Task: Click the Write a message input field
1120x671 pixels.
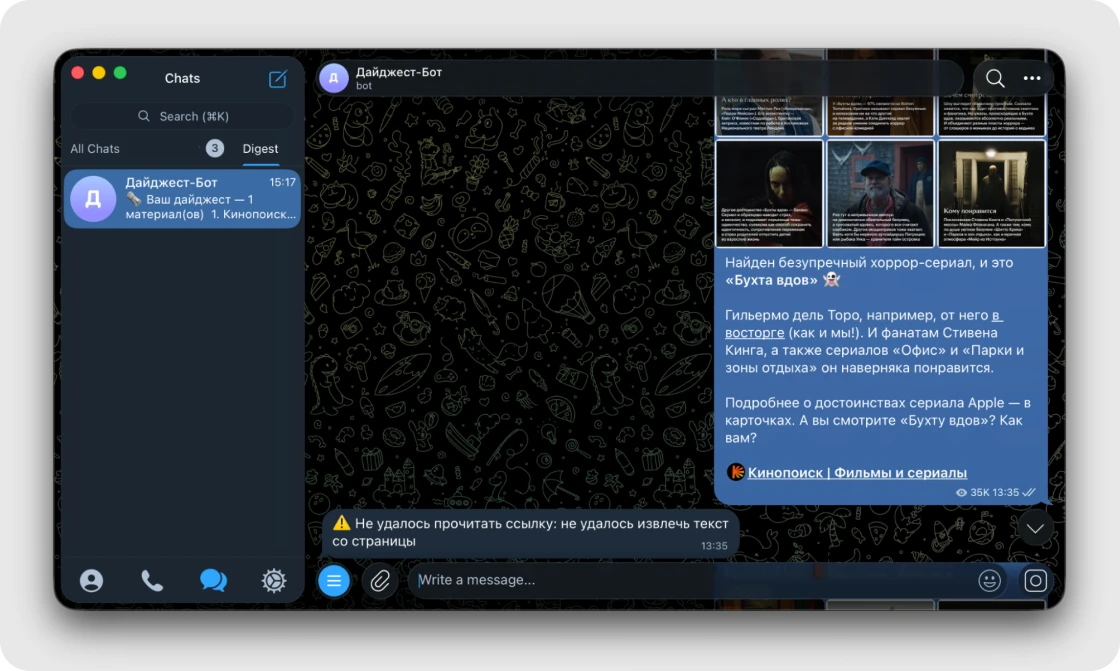Action: click(x=693, y=580)
